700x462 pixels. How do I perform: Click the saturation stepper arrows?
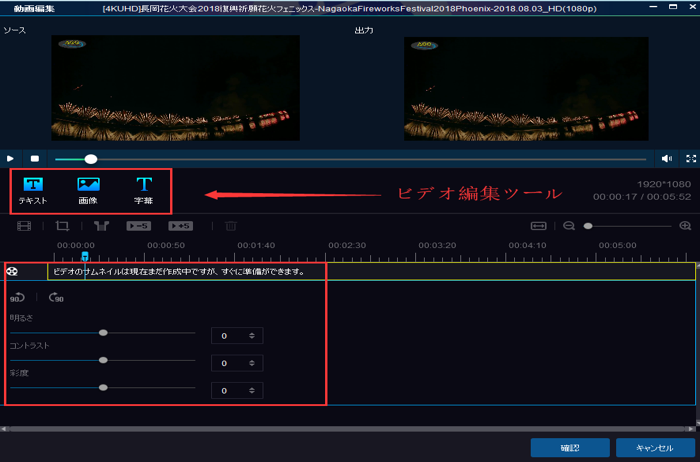tap(252, 391)
